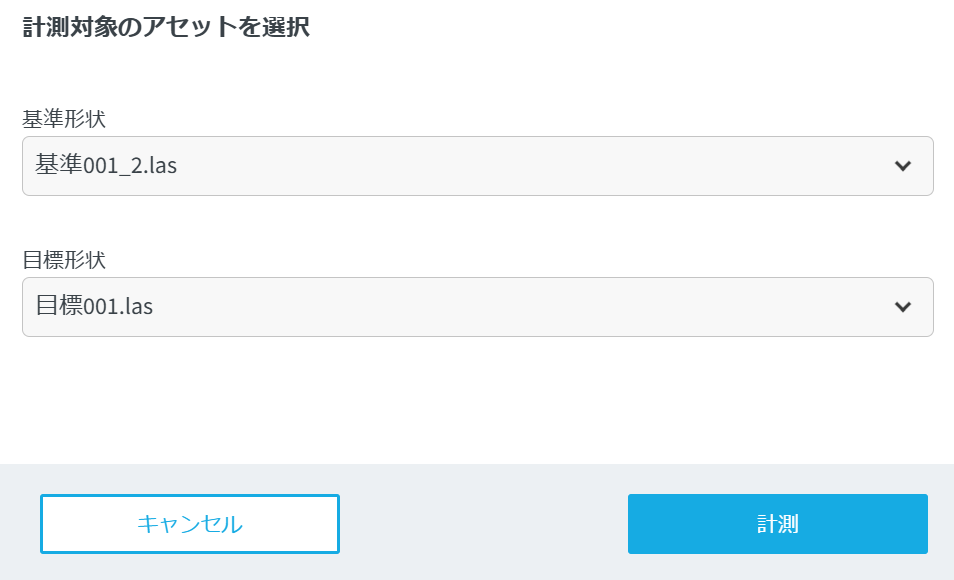954x580 pixels.
Task: Click the selected value 目標001.las
Action: pos(94,306)
